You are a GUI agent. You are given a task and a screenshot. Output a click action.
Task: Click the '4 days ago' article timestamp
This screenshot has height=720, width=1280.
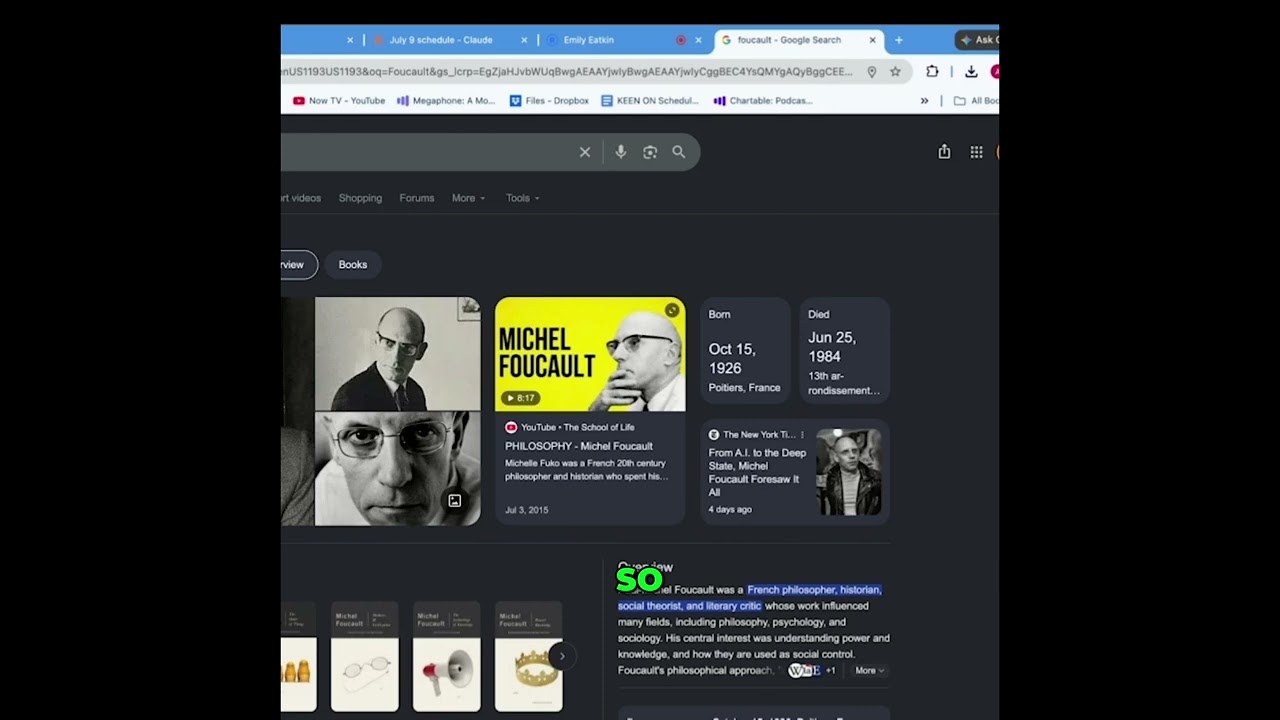[x=730, y=509]
